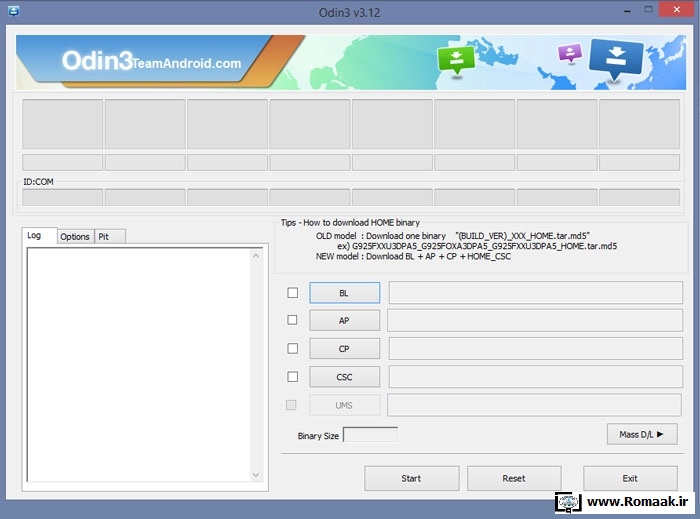Click the CP file path field

[535, 349]
